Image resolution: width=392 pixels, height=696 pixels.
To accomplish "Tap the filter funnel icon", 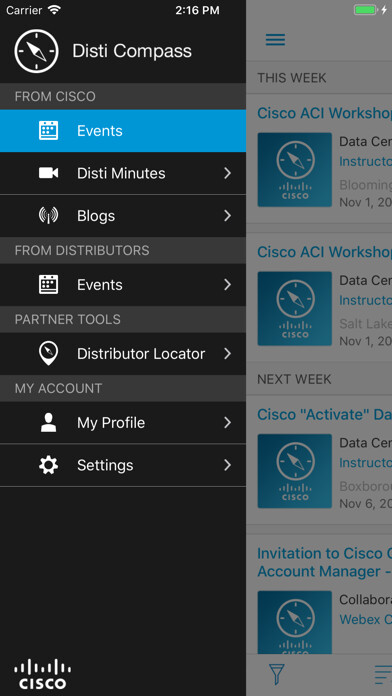I will (277, 675).
